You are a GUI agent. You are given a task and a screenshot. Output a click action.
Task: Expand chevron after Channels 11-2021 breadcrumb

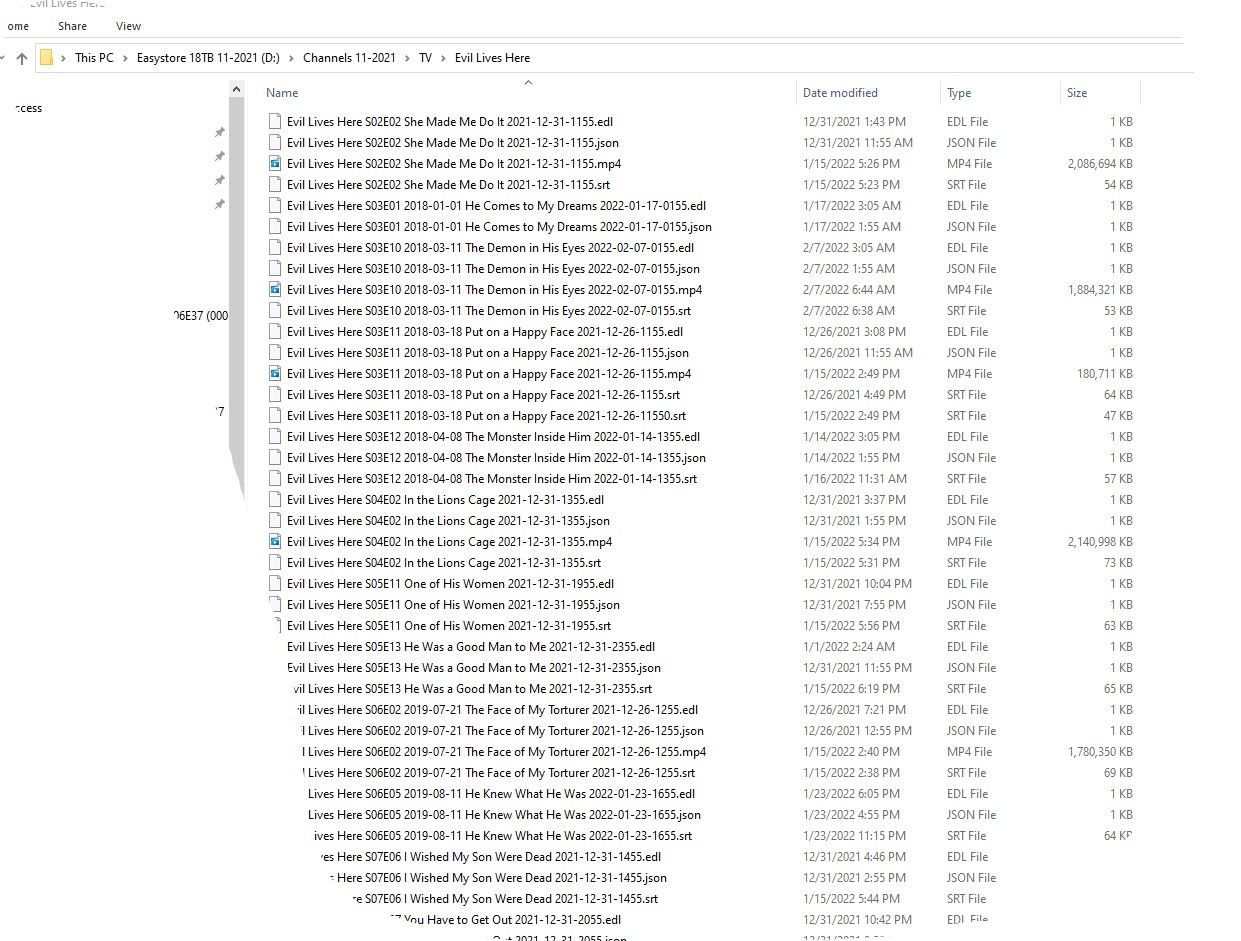click(407, 58)
